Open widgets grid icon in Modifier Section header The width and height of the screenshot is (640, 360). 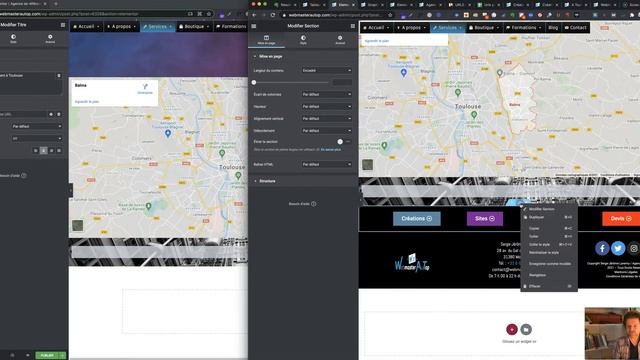coord(353,26)
